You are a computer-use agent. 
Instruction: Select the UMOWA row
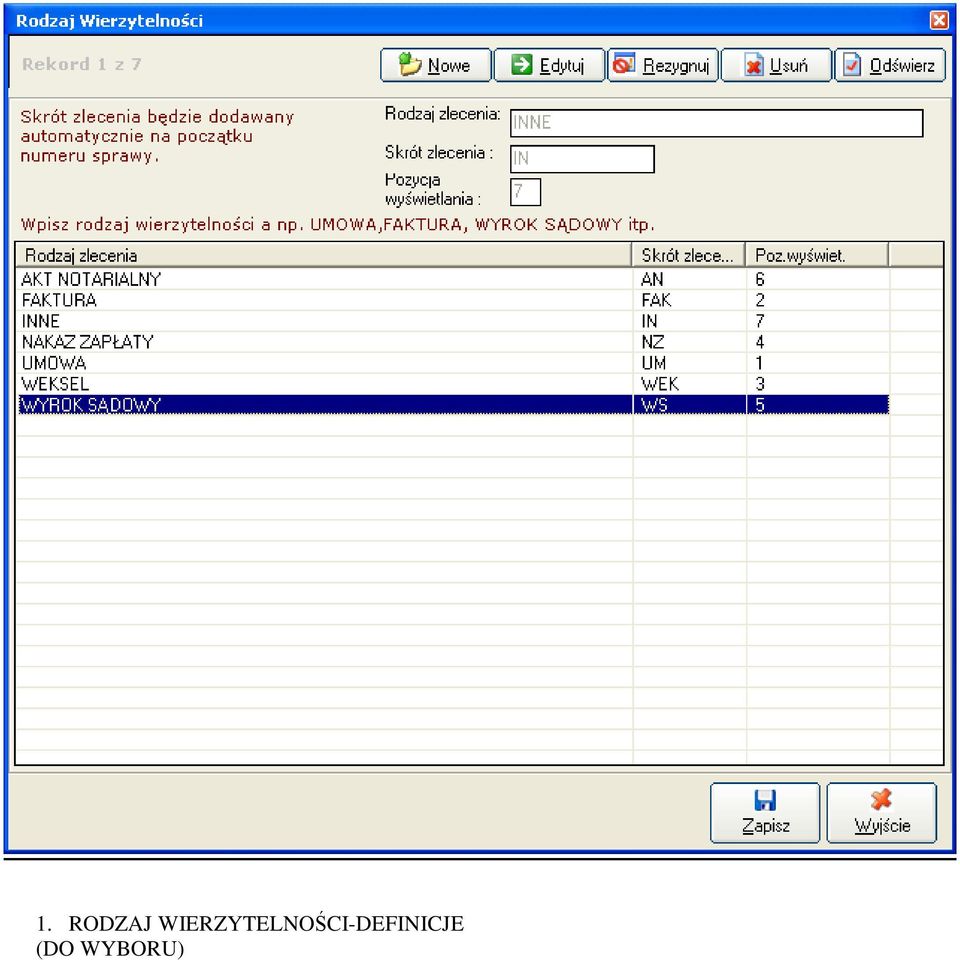pyautogui.click(x=453, y=363)
